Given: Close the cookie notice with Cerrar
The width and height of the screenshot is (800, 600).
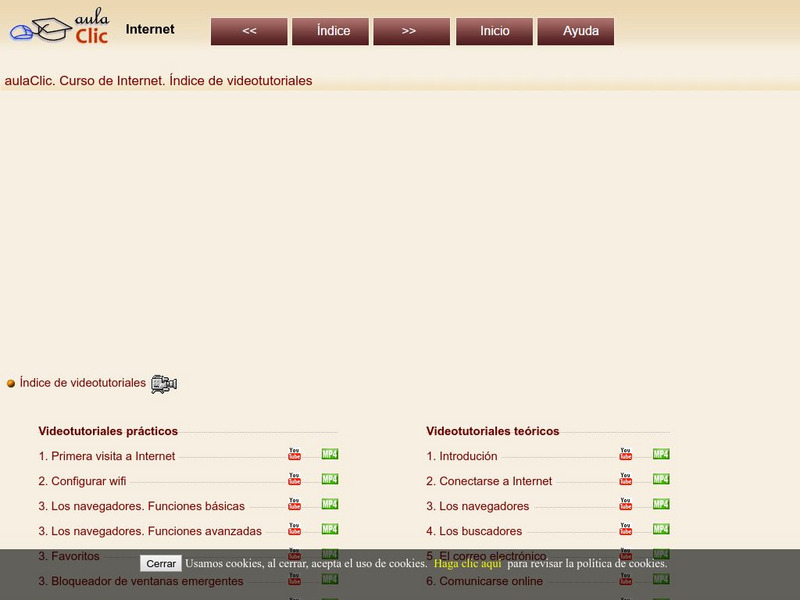Looking at the screenshot, I should click(x=161, y=563).
